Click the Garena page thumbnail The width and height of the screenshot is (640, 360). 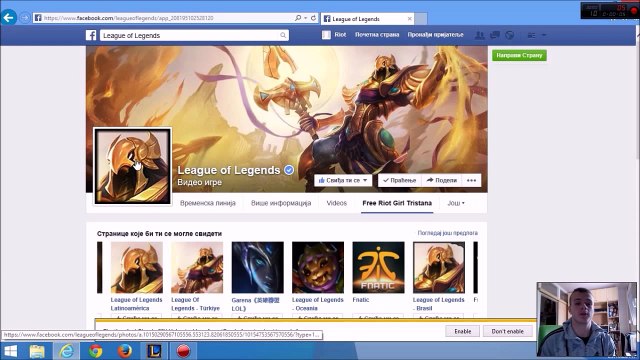click(x=258, y=267)
